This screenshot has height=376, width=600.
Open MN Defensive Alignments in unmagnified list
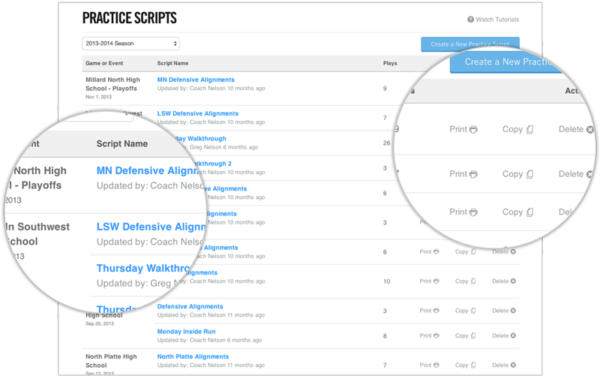pyautogui.click(x=196, y=80)
